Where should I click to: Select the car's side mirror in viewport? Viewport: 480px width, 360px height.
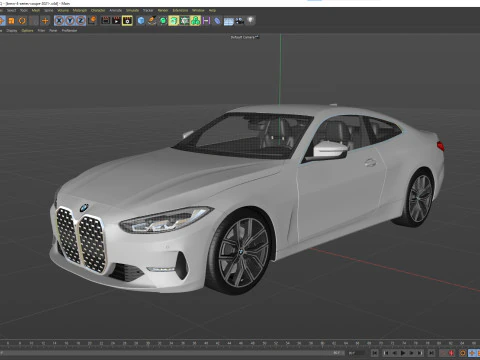(x=330, y=150)
